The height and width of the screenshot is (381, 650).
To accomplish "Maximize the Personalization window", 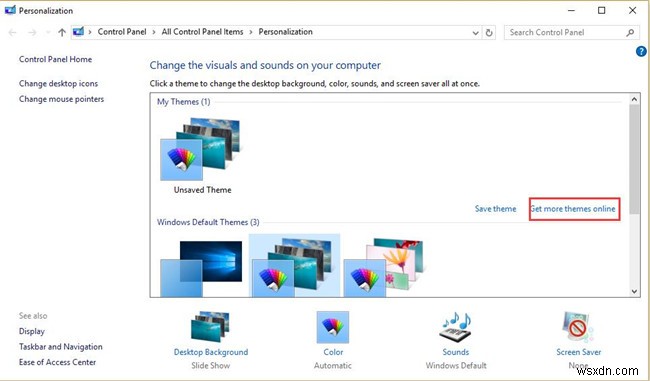I will pos(601,10).
